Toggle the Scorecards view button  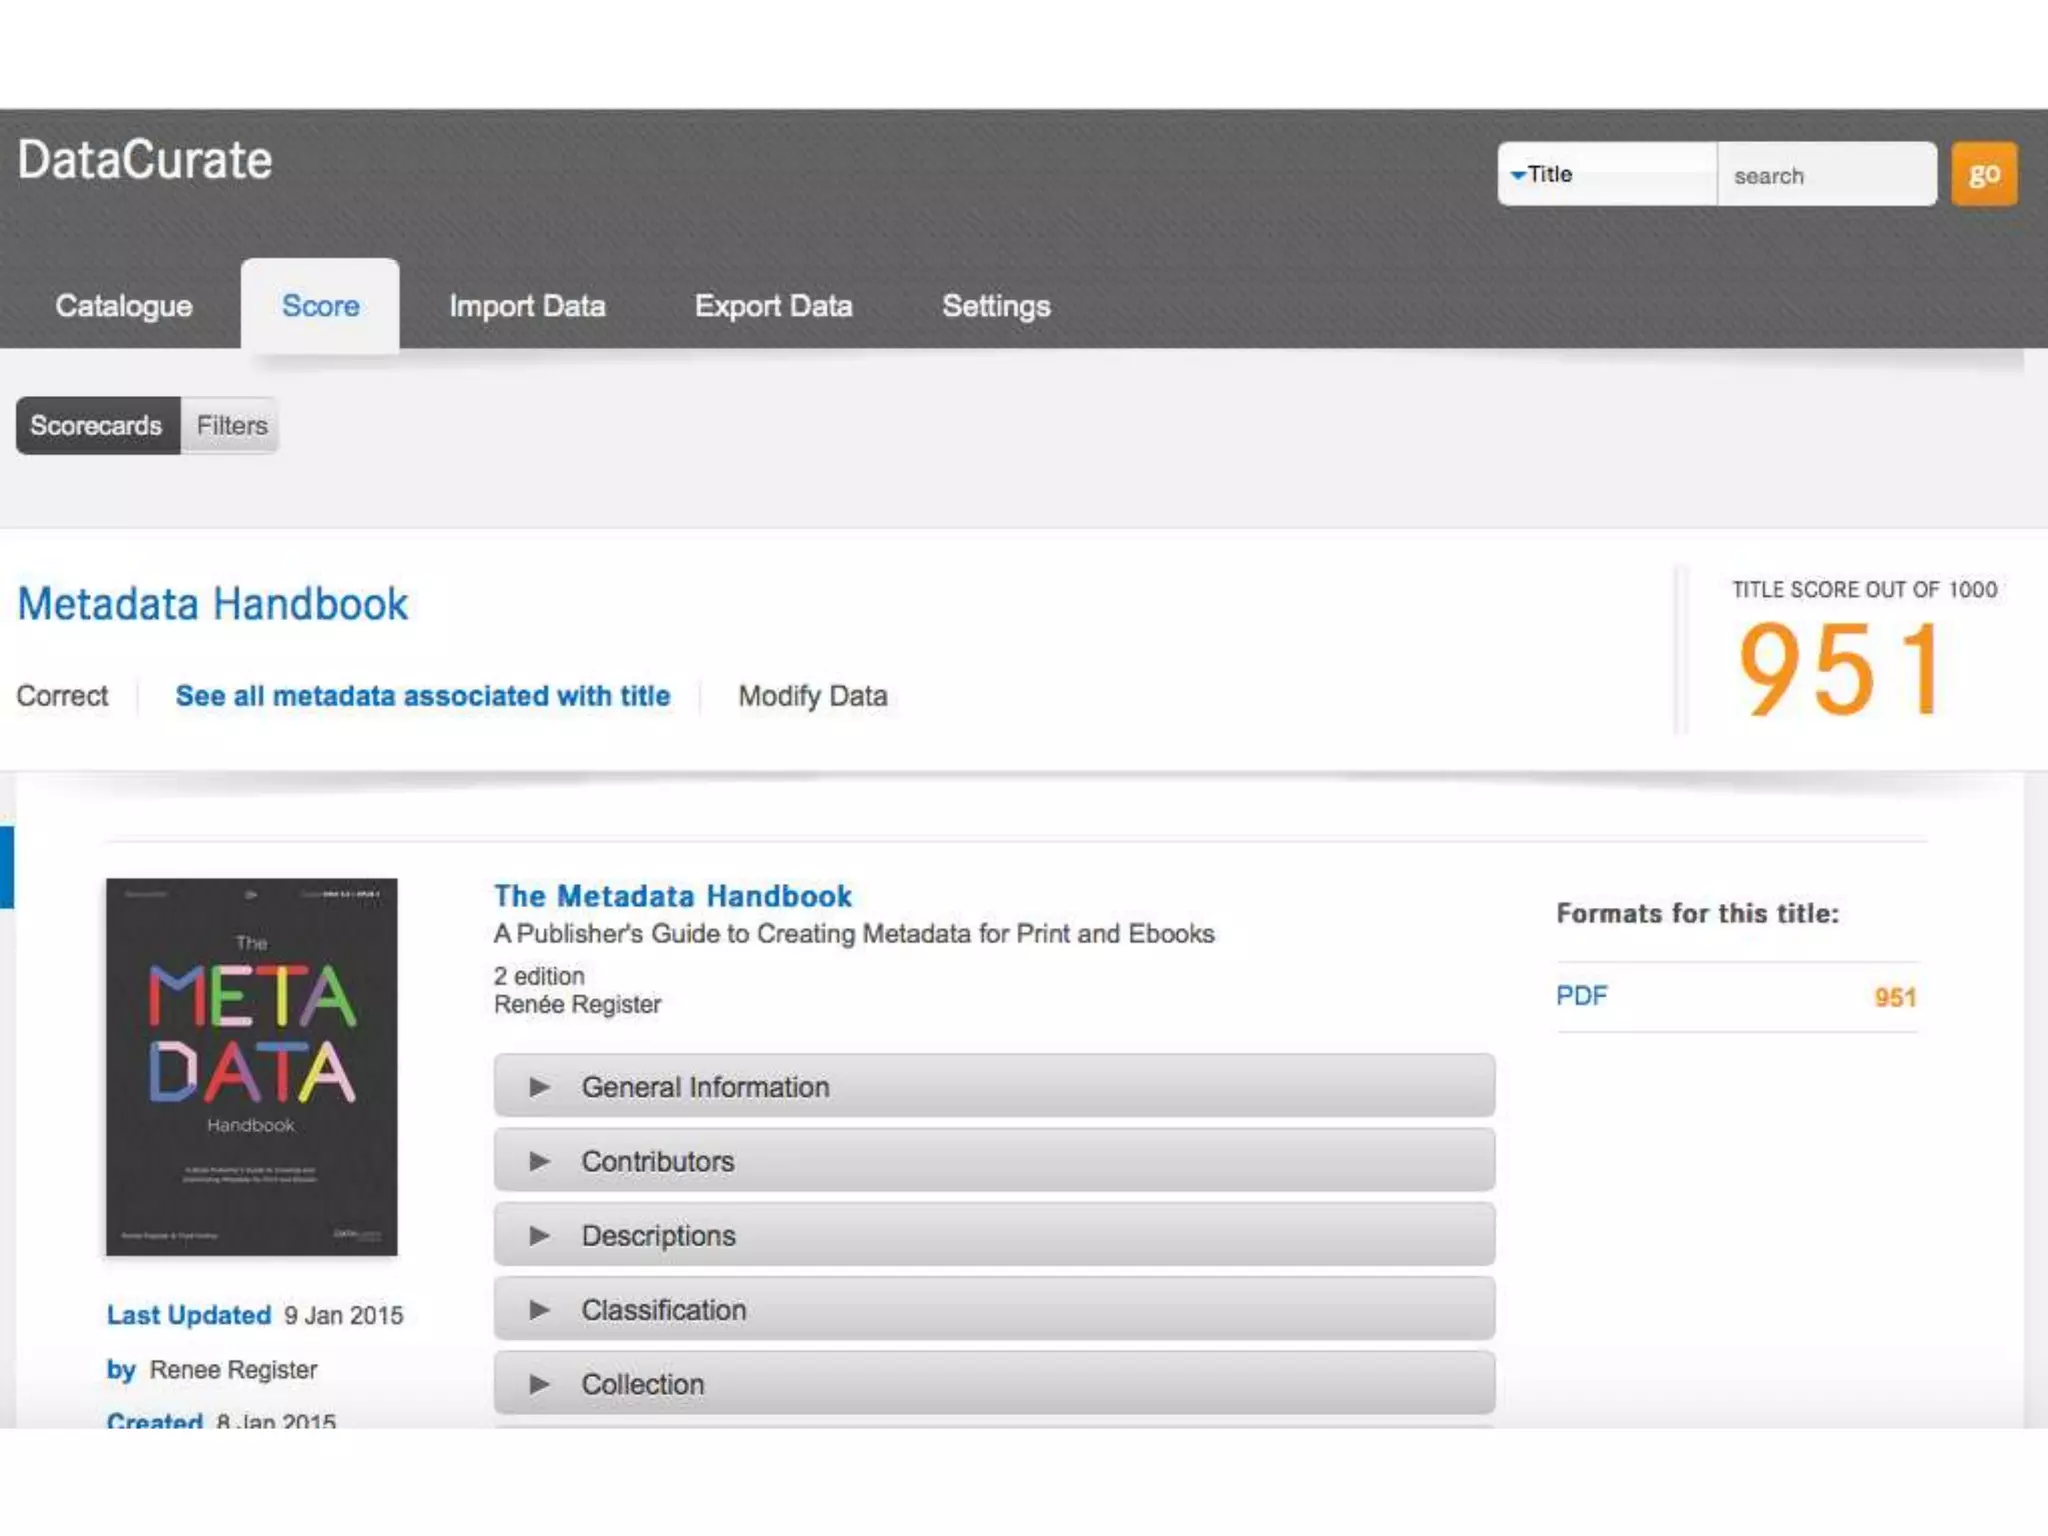coord(97,426)
